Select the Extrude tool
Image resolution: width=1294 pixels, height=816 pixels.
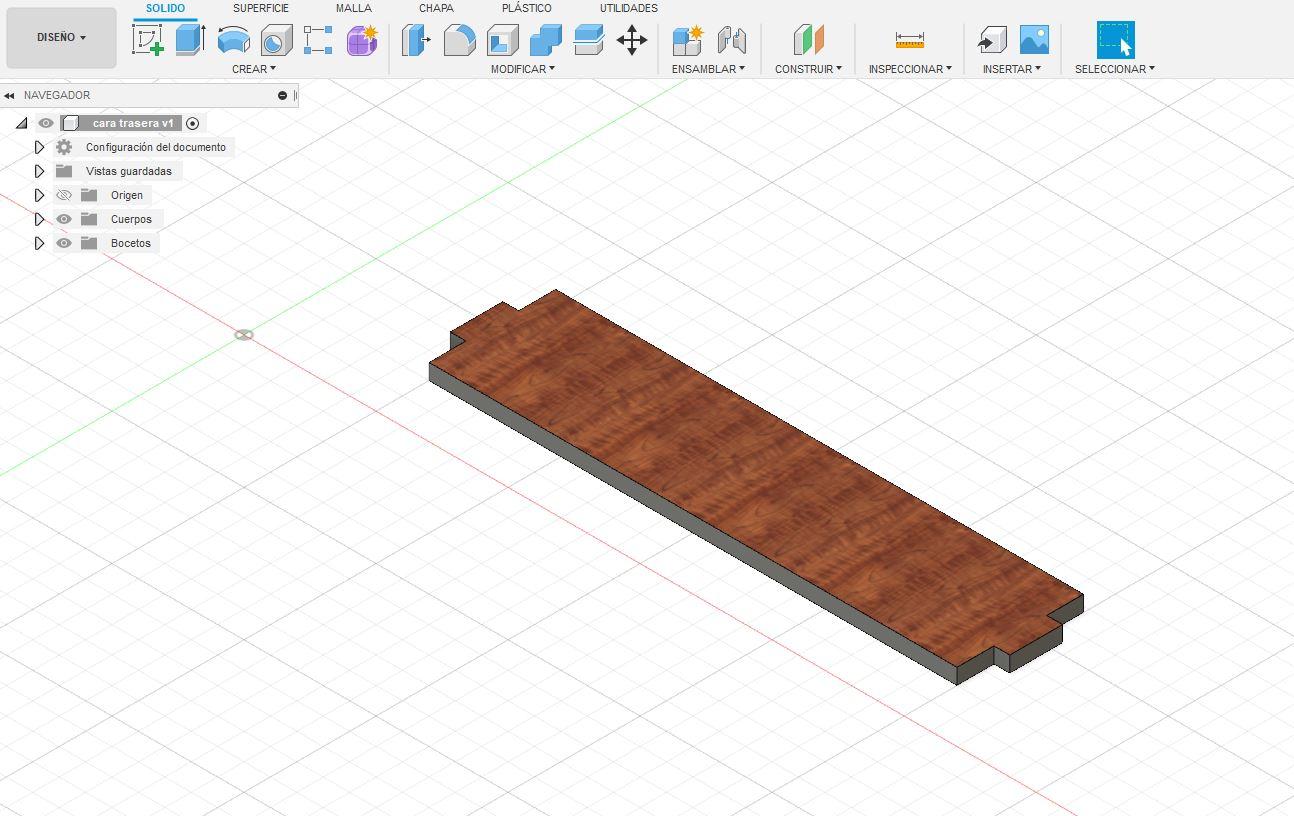click(190, 40)
